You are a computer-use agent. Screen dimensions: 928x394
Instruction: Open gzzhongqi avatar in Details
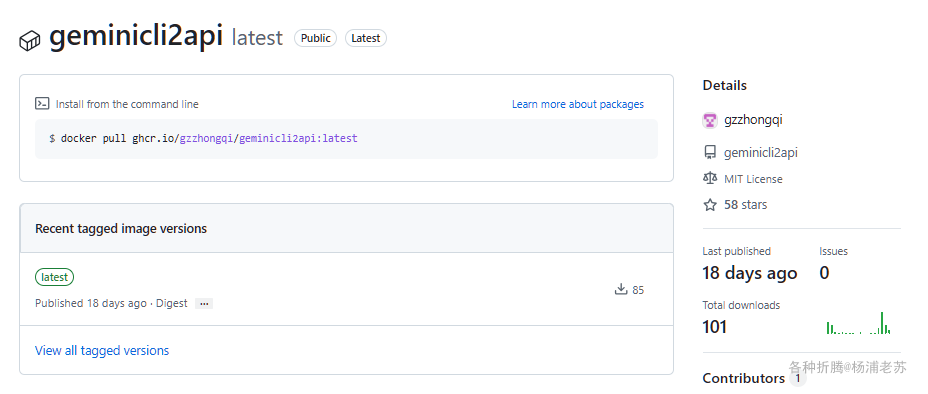click(x=710, y=120)
